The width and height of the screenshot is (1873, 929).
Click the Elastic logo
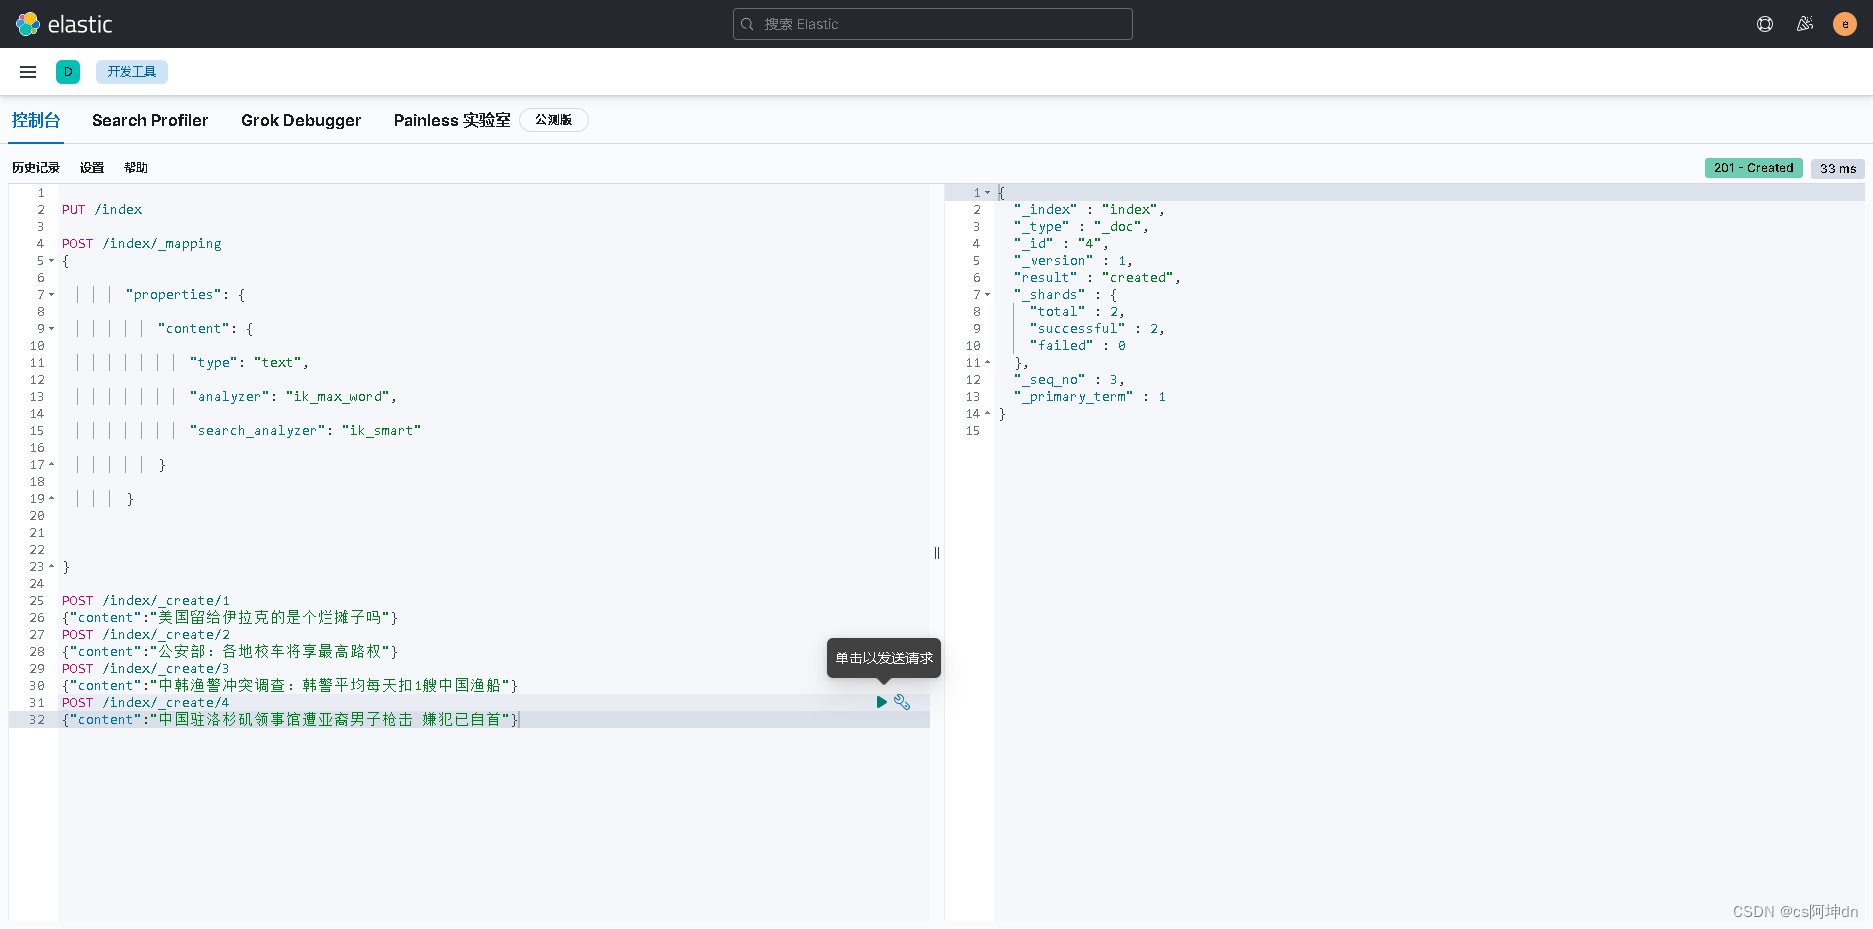point(64,24)
